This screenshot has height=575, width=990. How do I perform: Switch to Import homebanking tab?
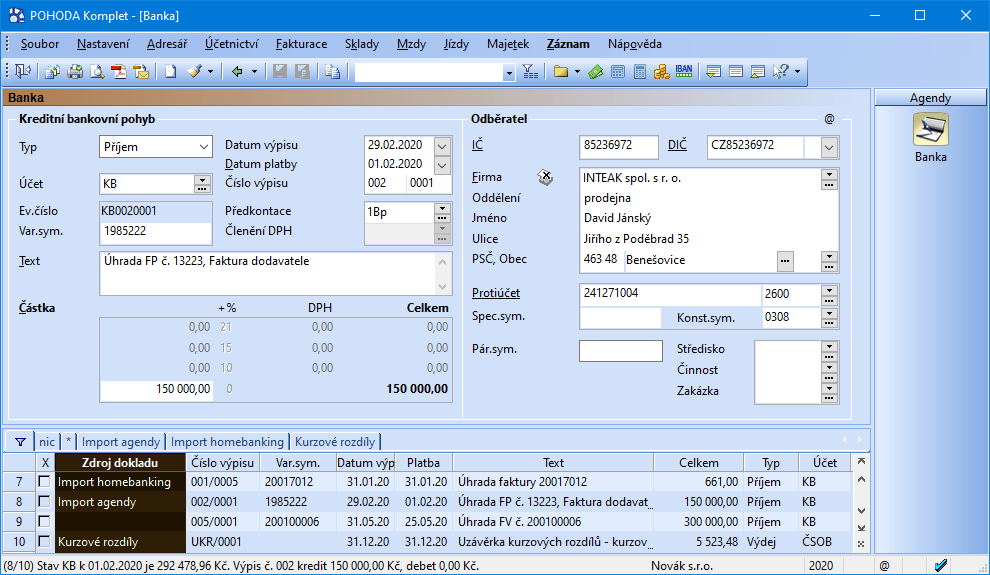pos(227,442)
